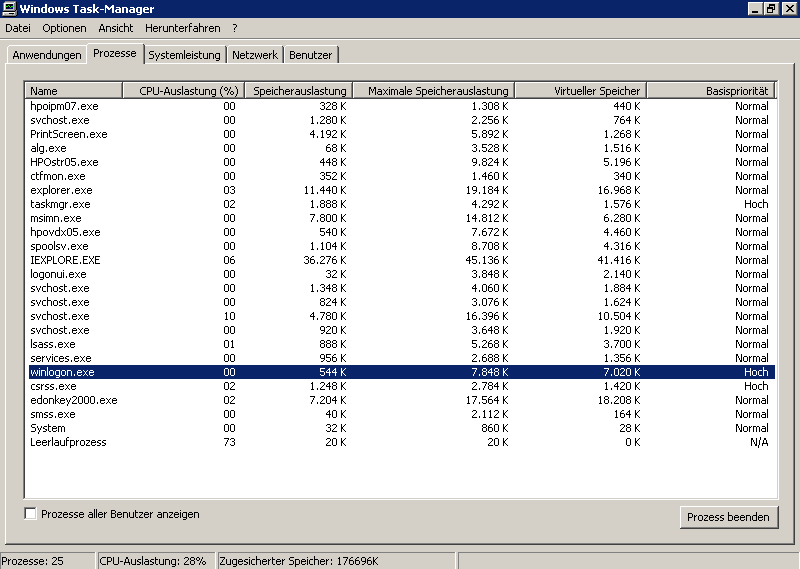The image size is (800, 569).
Task: Restore the window using the title bar button
Action: [770, 9]
